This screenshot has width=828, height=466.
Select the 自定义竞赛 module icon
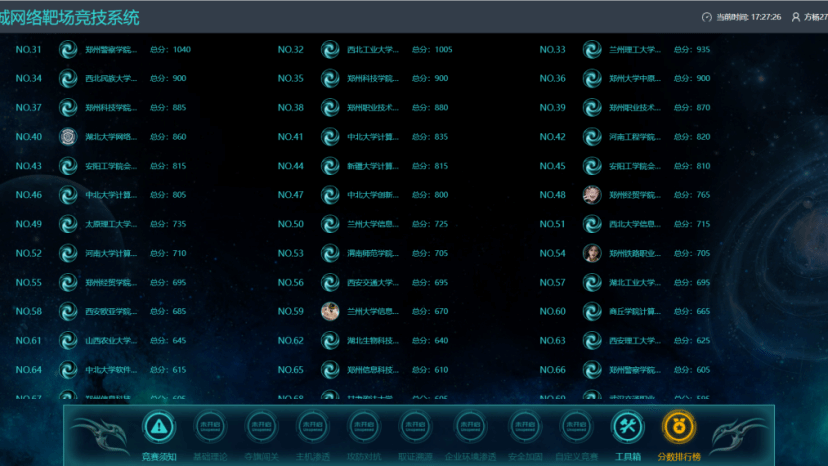(575, 427)
